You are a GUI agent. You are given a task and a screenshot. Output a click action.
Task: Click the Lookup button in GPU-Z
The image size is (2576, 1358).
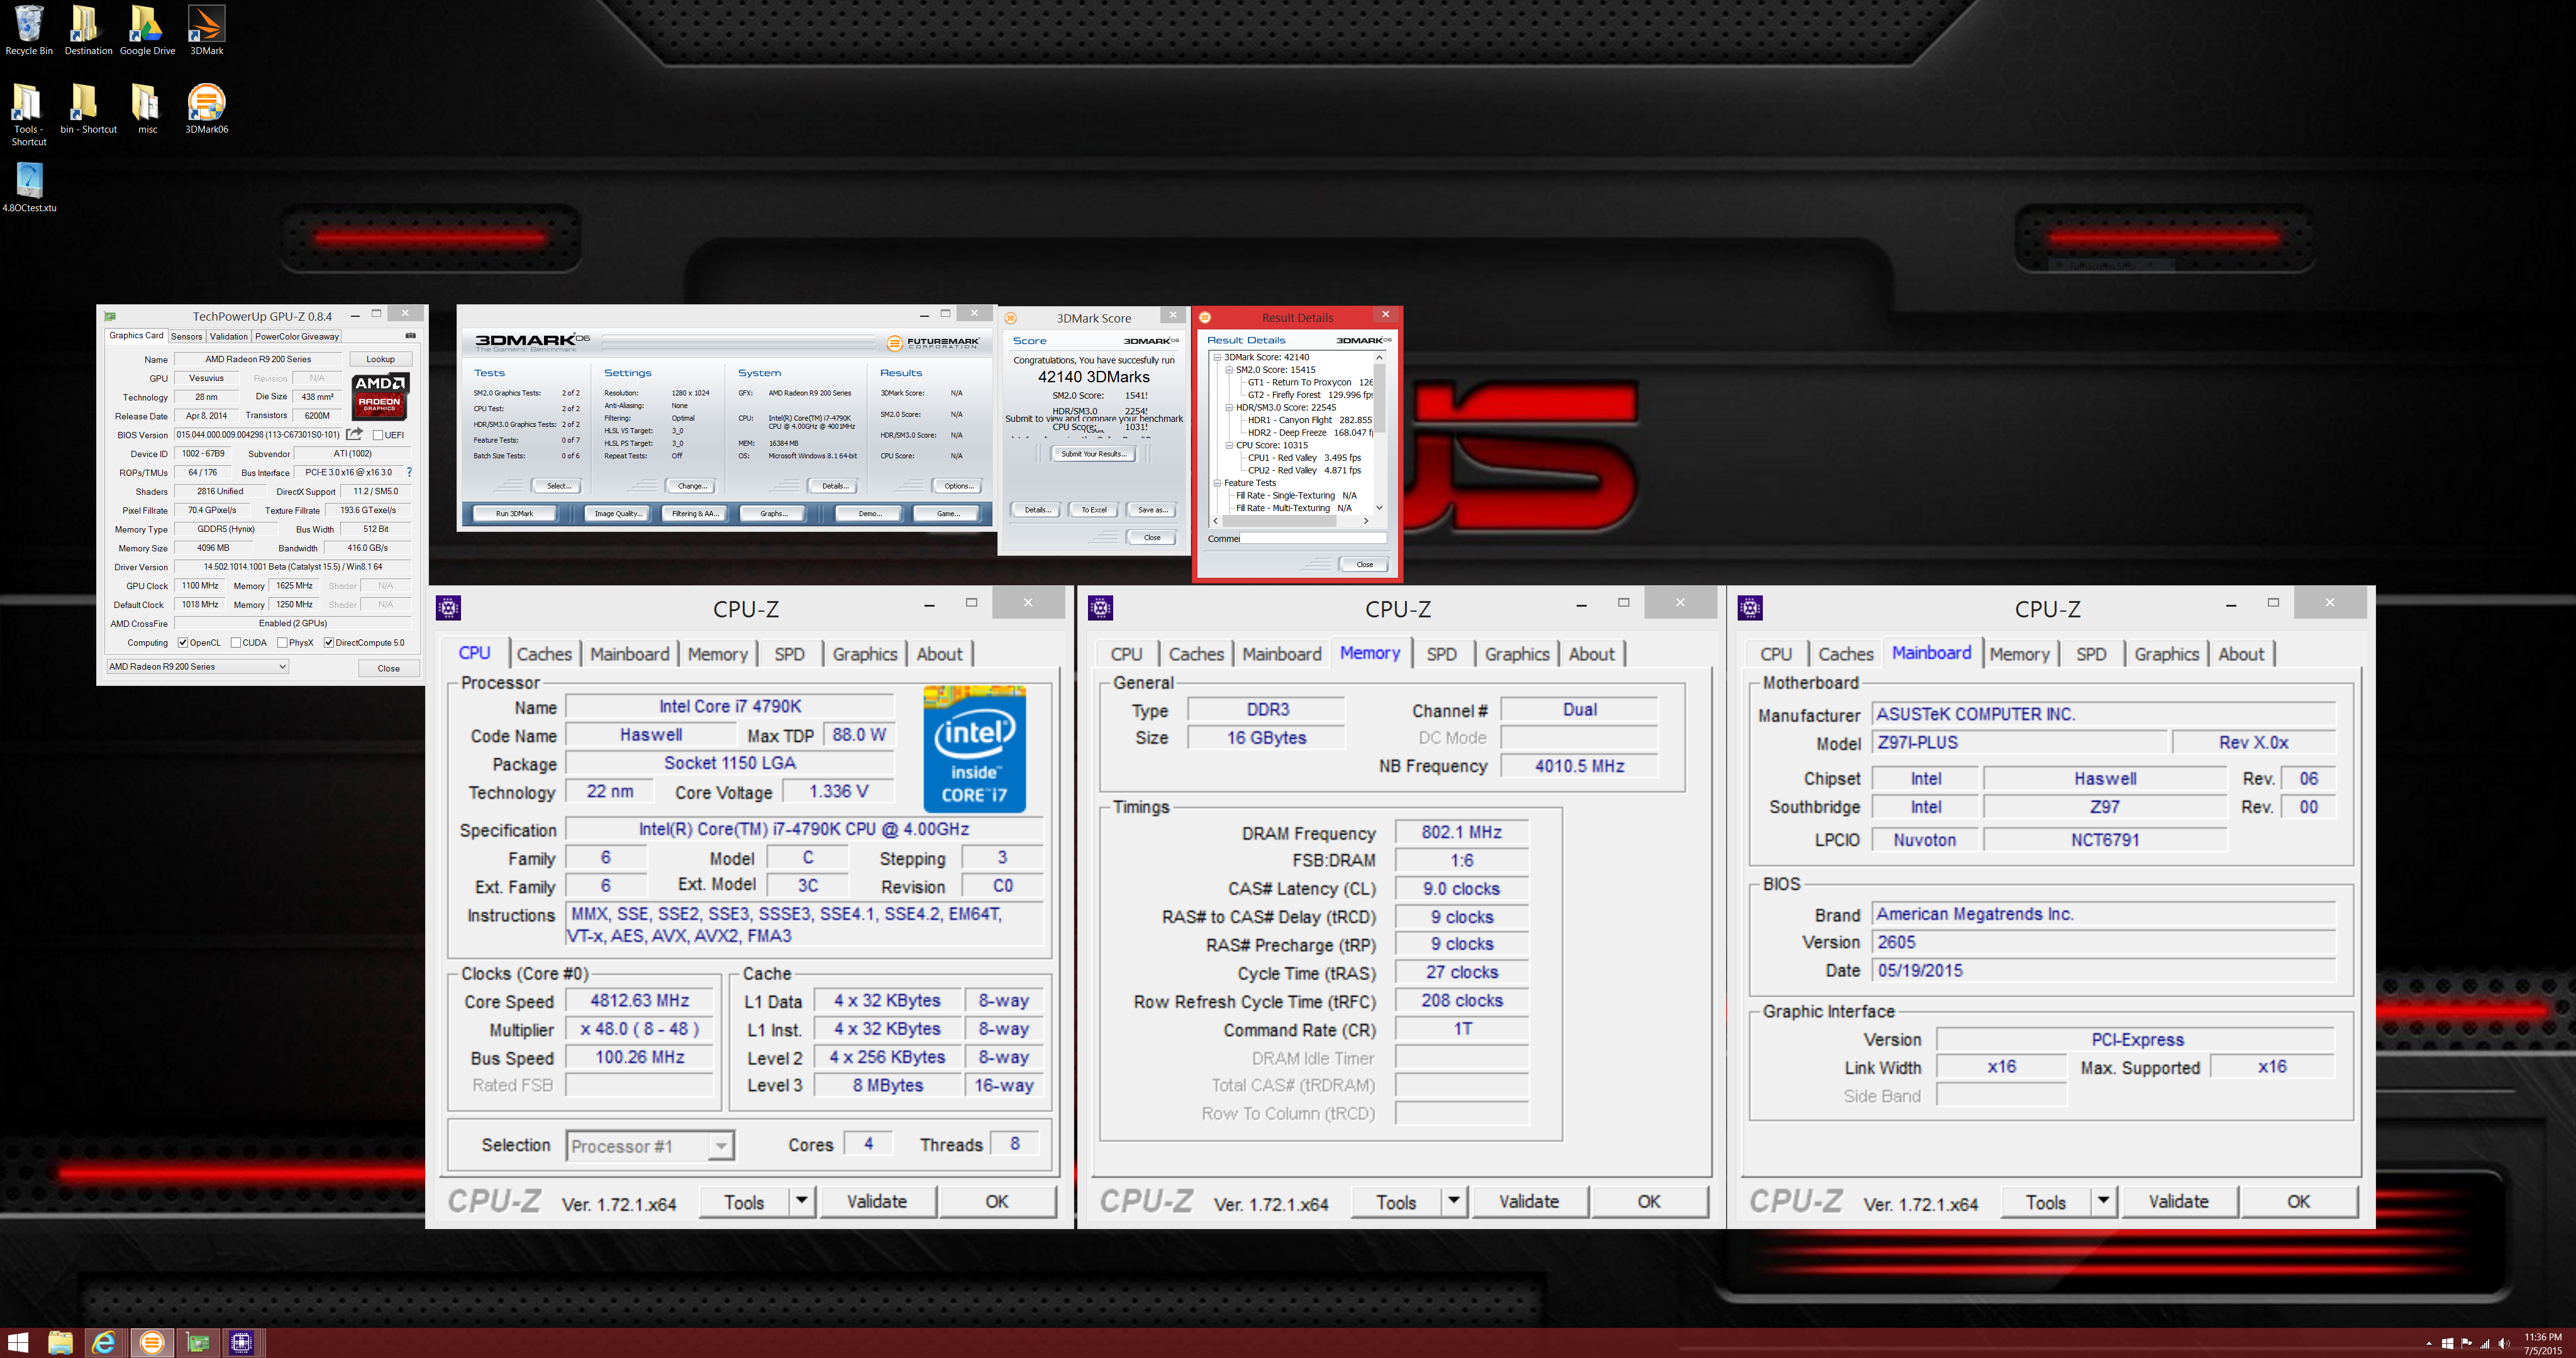[380, 359]
